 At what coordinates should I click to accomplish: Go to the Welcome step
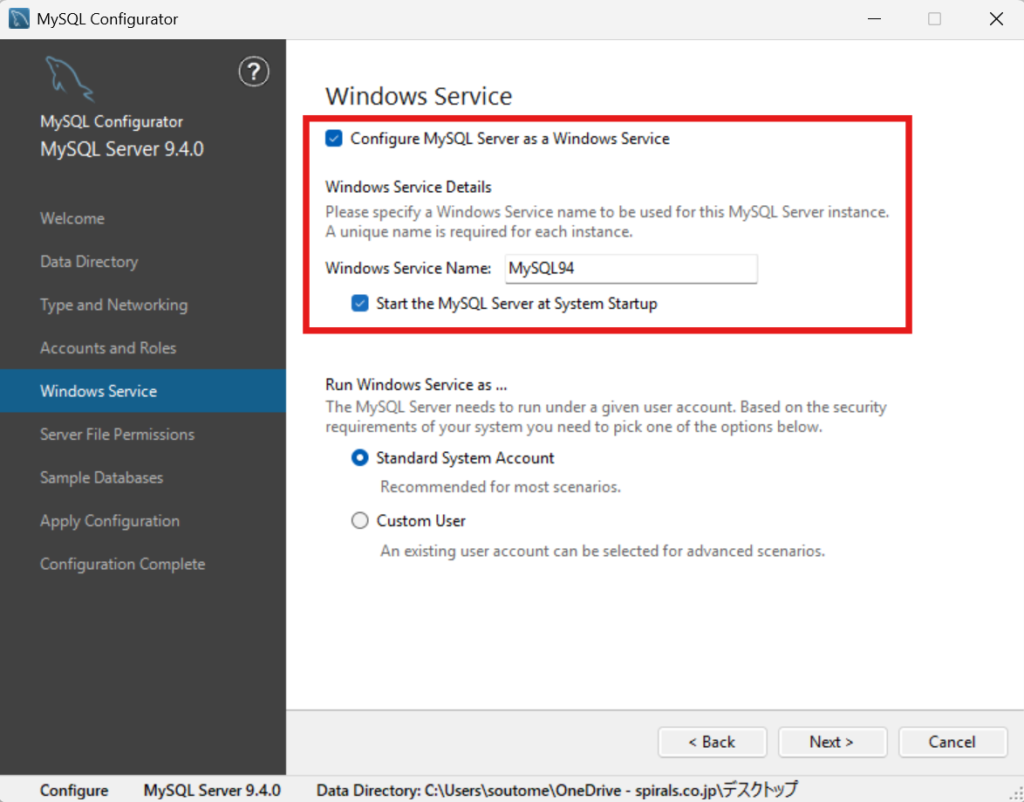(x=72, y=218)
